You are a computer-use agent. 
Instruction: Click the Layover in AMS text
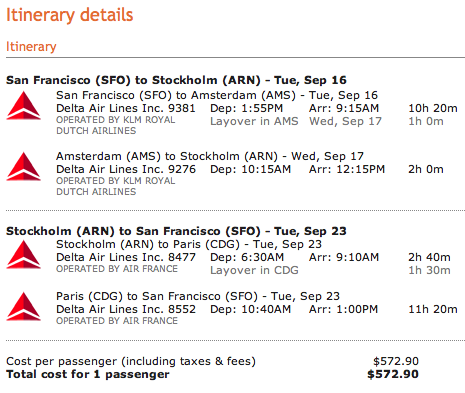coord(254,121)
